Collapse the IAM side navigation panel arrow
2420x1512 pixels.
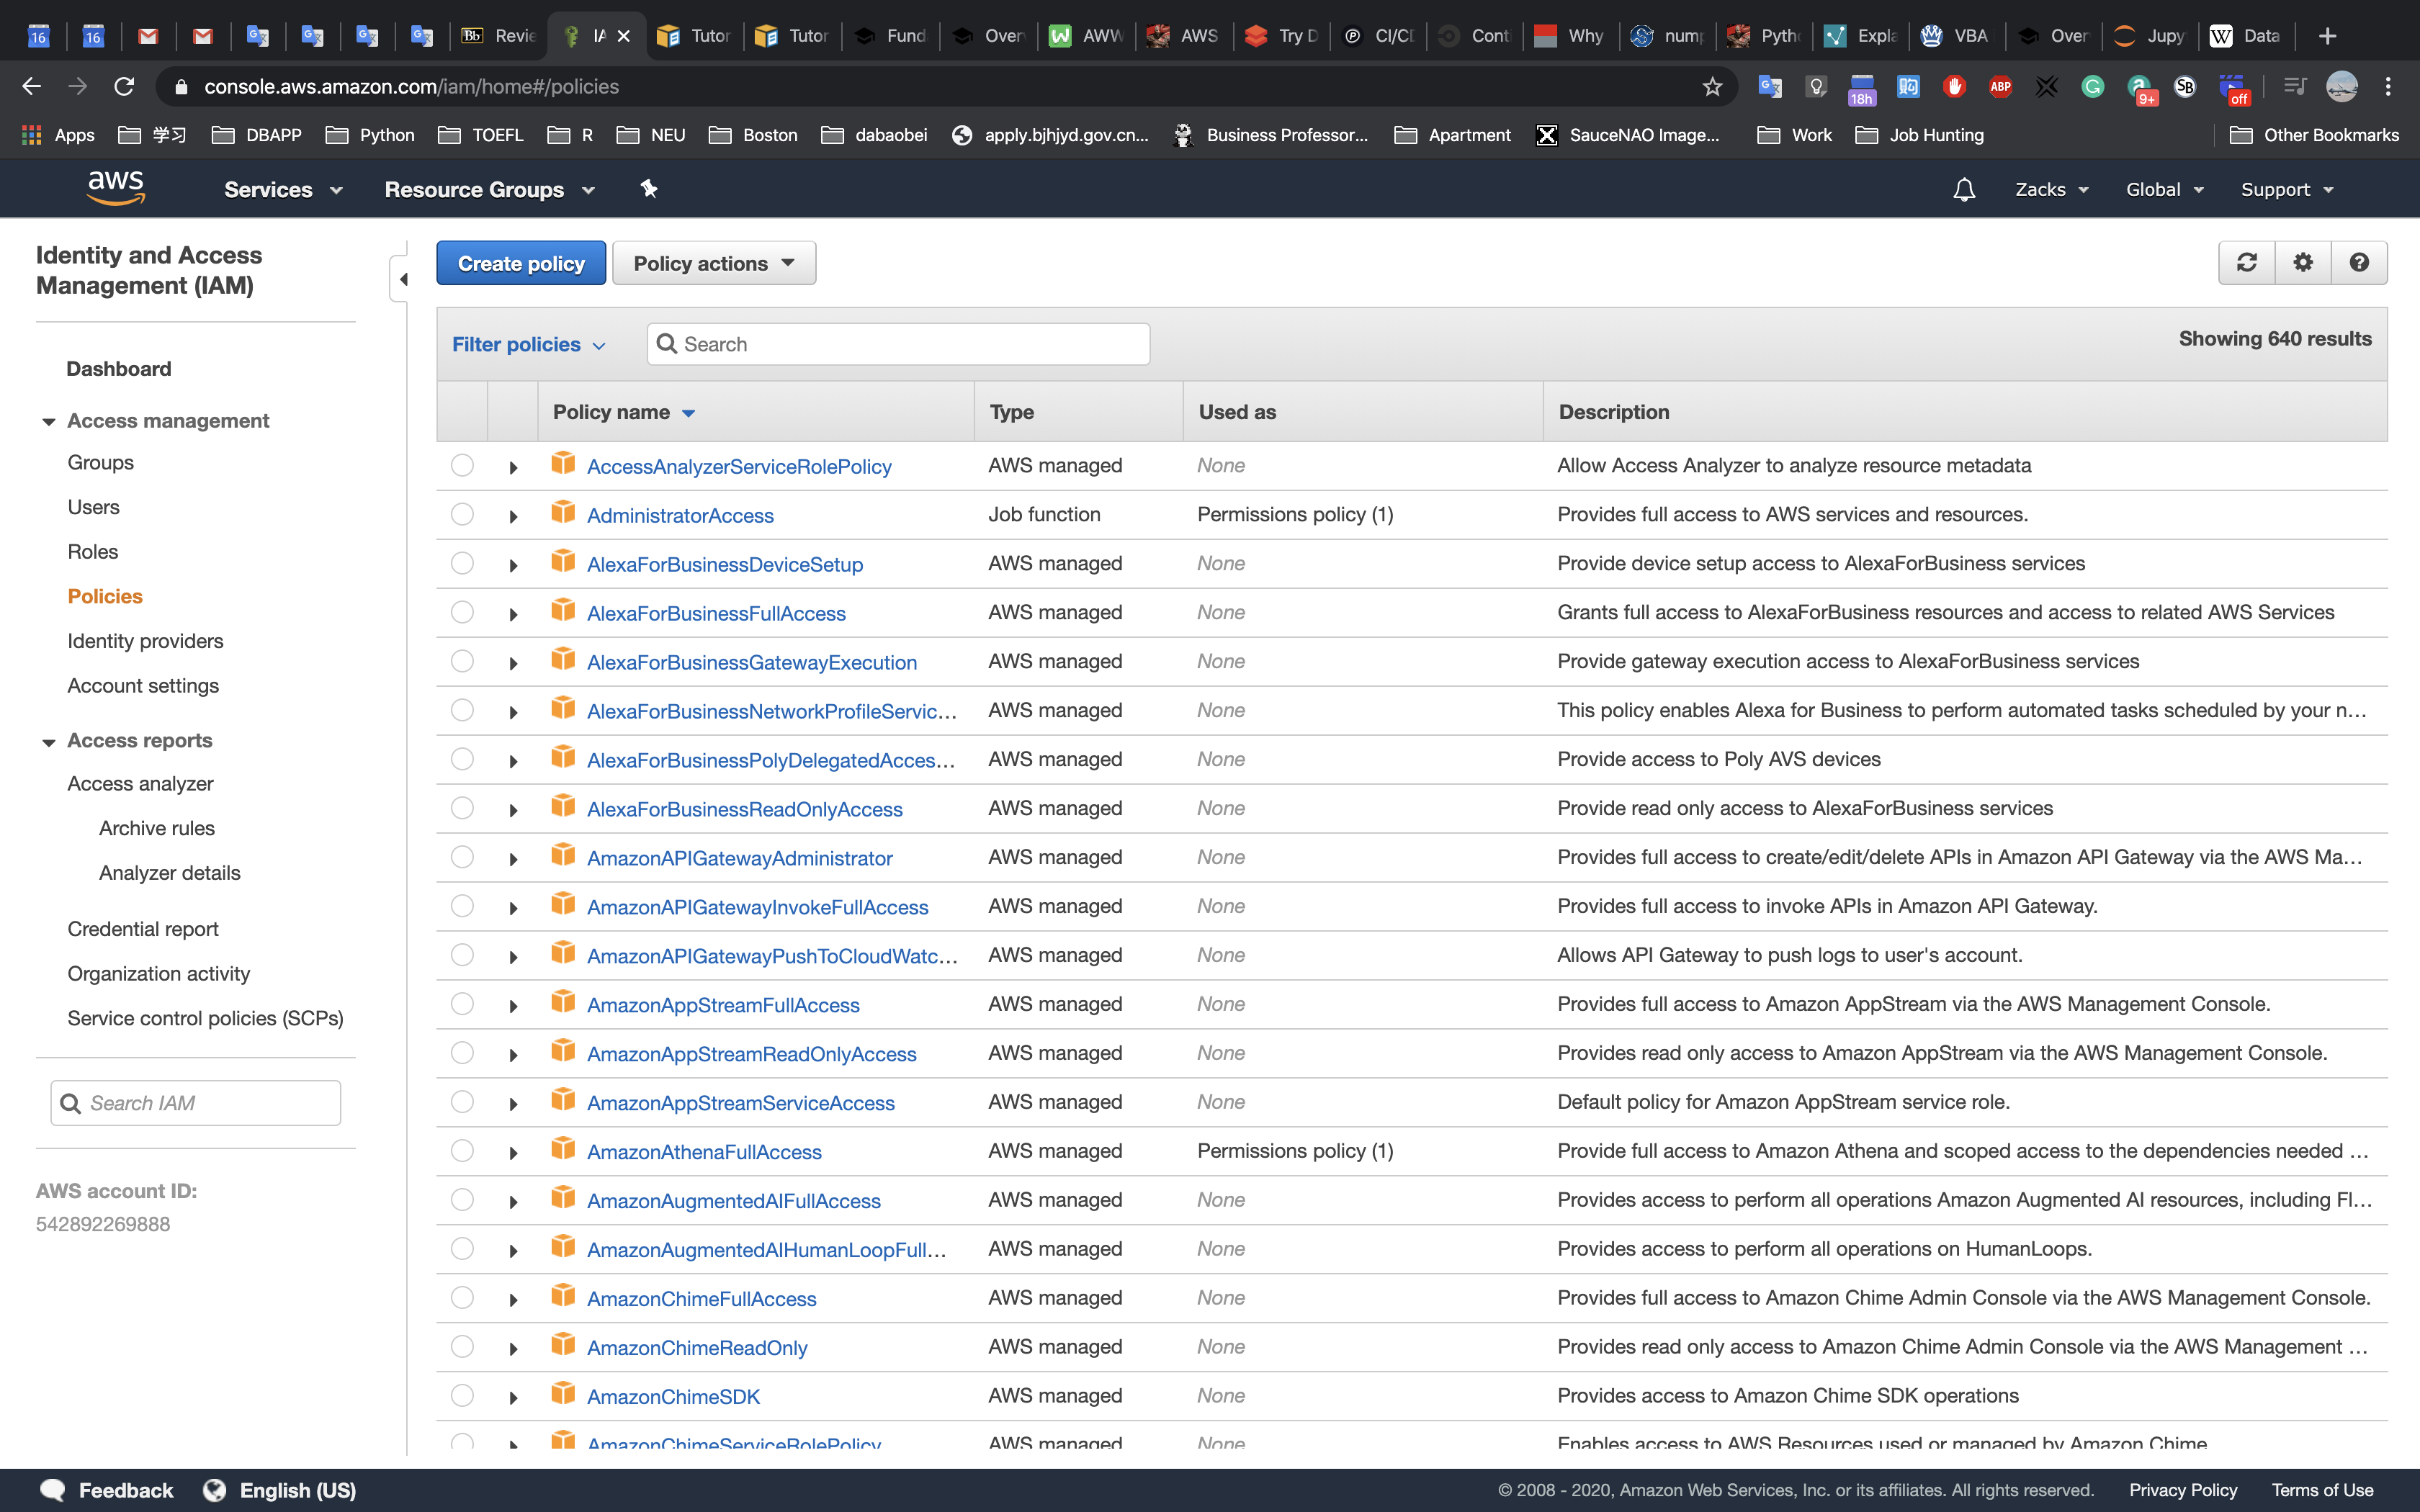pyautogui.click(x=403, y=279)
